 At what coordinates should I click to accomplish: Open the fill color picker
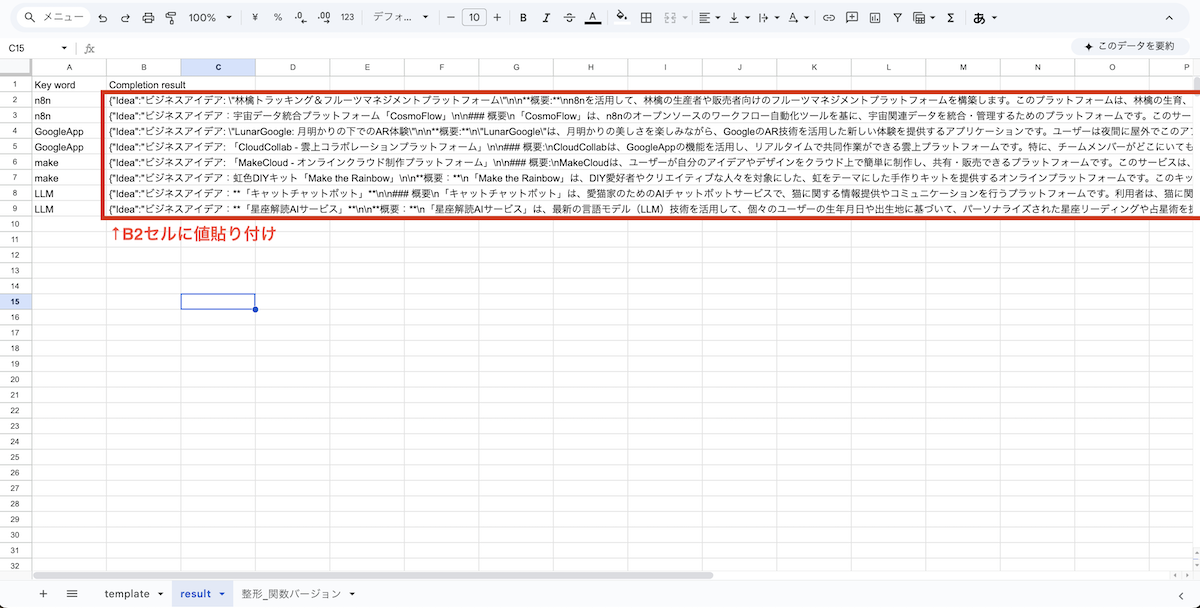pos(621,18)
